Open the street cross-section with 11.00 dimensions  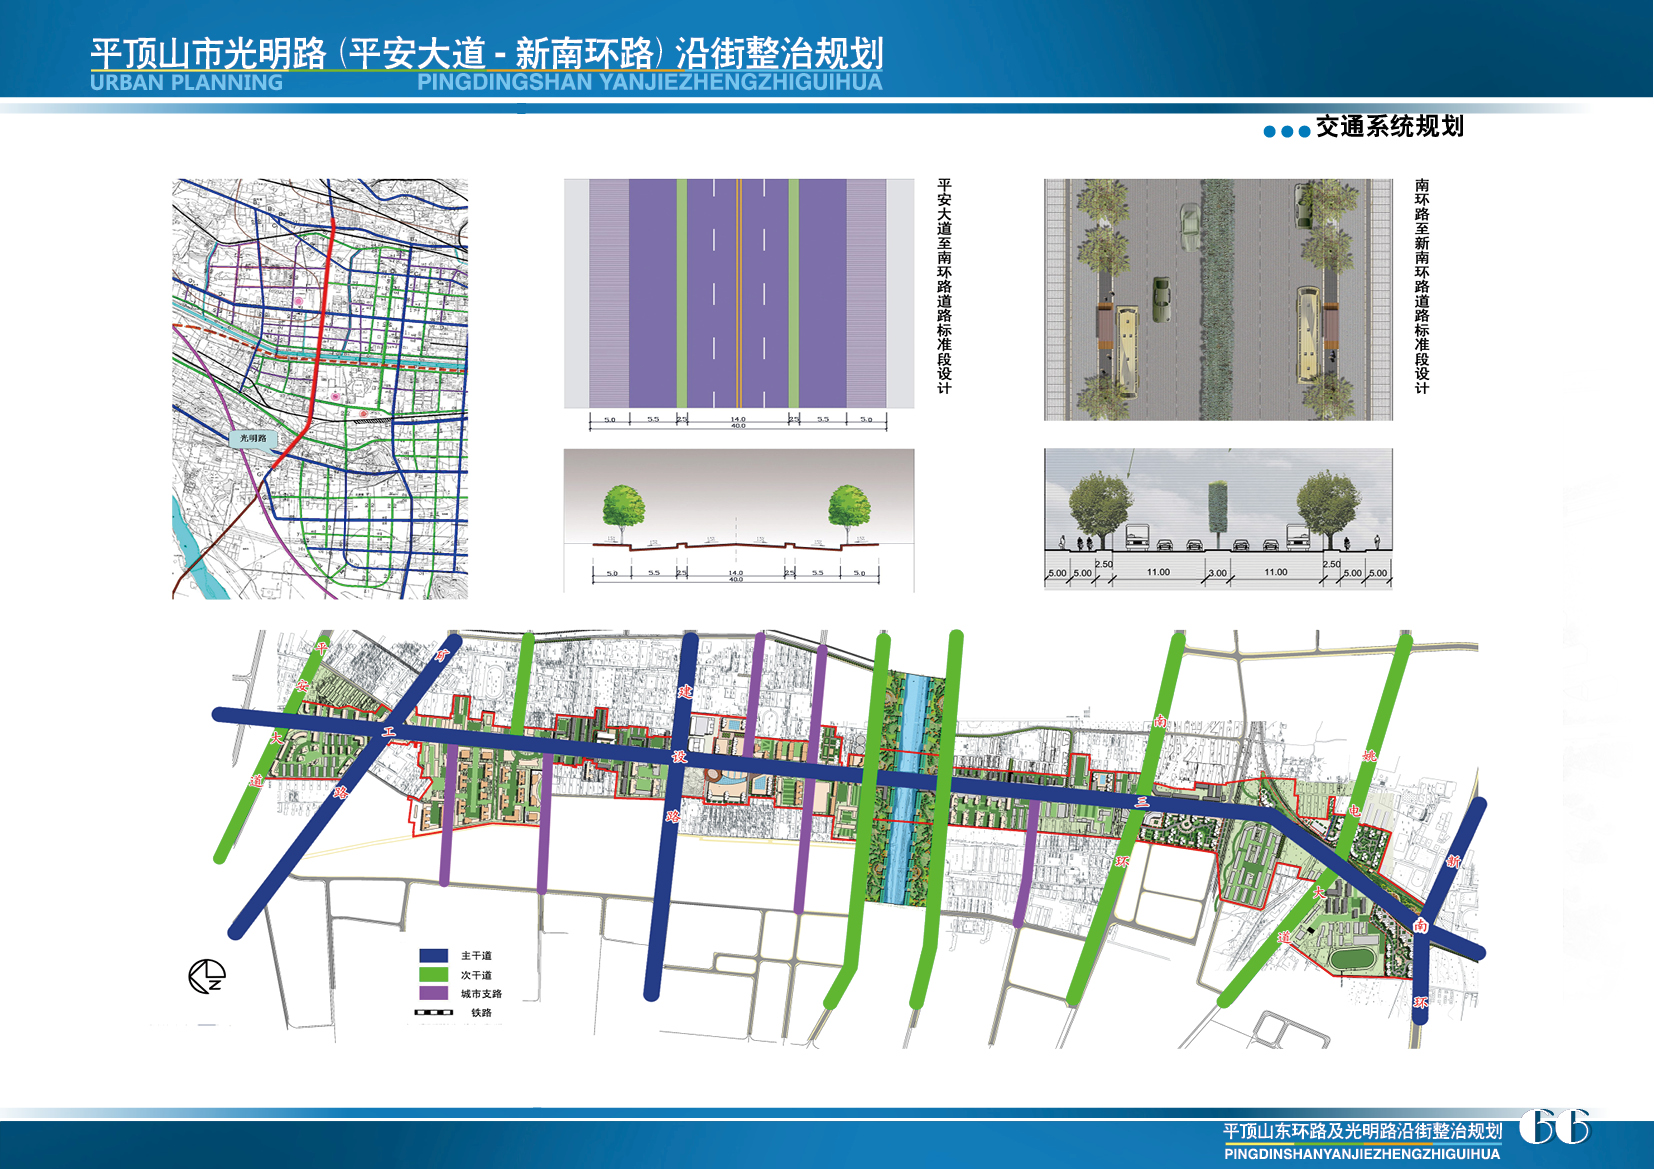coord(1218,519)
